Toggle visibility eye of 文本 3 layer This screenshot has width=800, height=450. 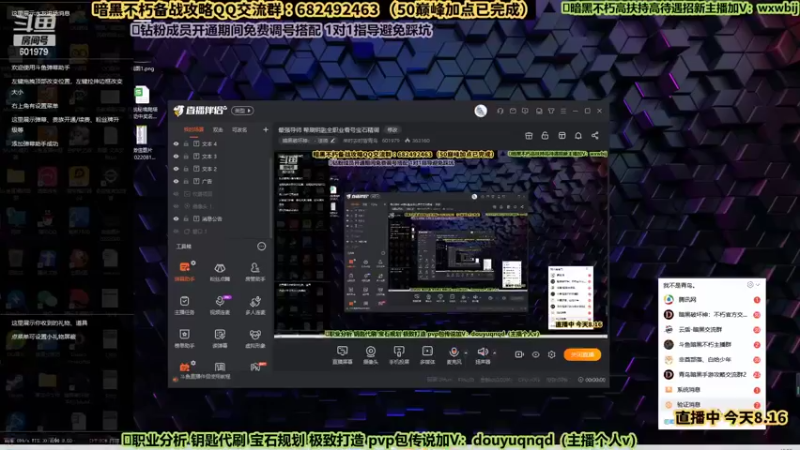coord(176,156)
